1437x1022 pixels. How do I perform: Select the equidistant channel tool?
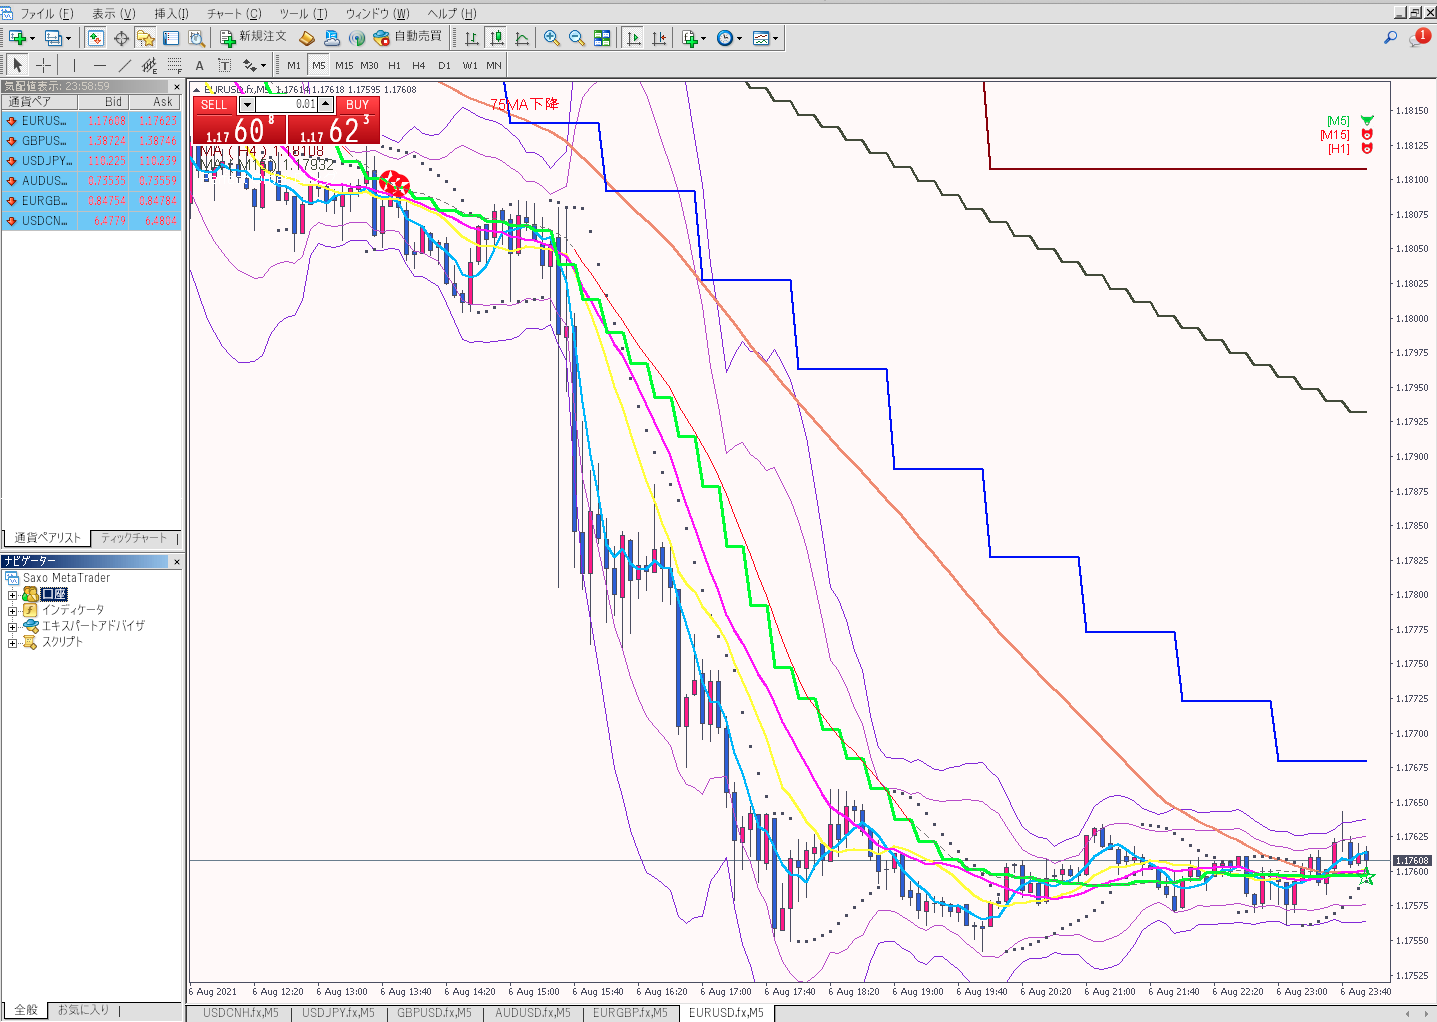149,65
